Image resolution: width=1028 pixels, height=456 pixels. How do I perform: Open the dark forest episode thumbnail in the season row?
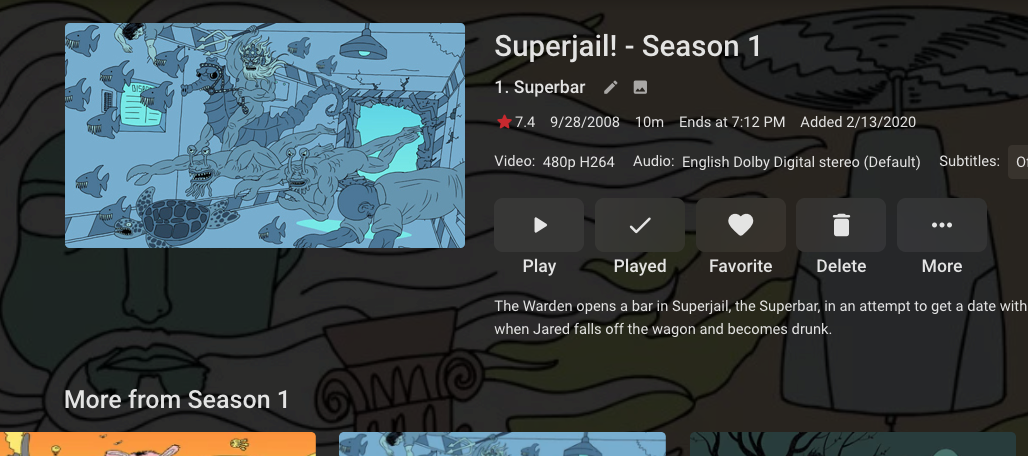coord(852,444)
